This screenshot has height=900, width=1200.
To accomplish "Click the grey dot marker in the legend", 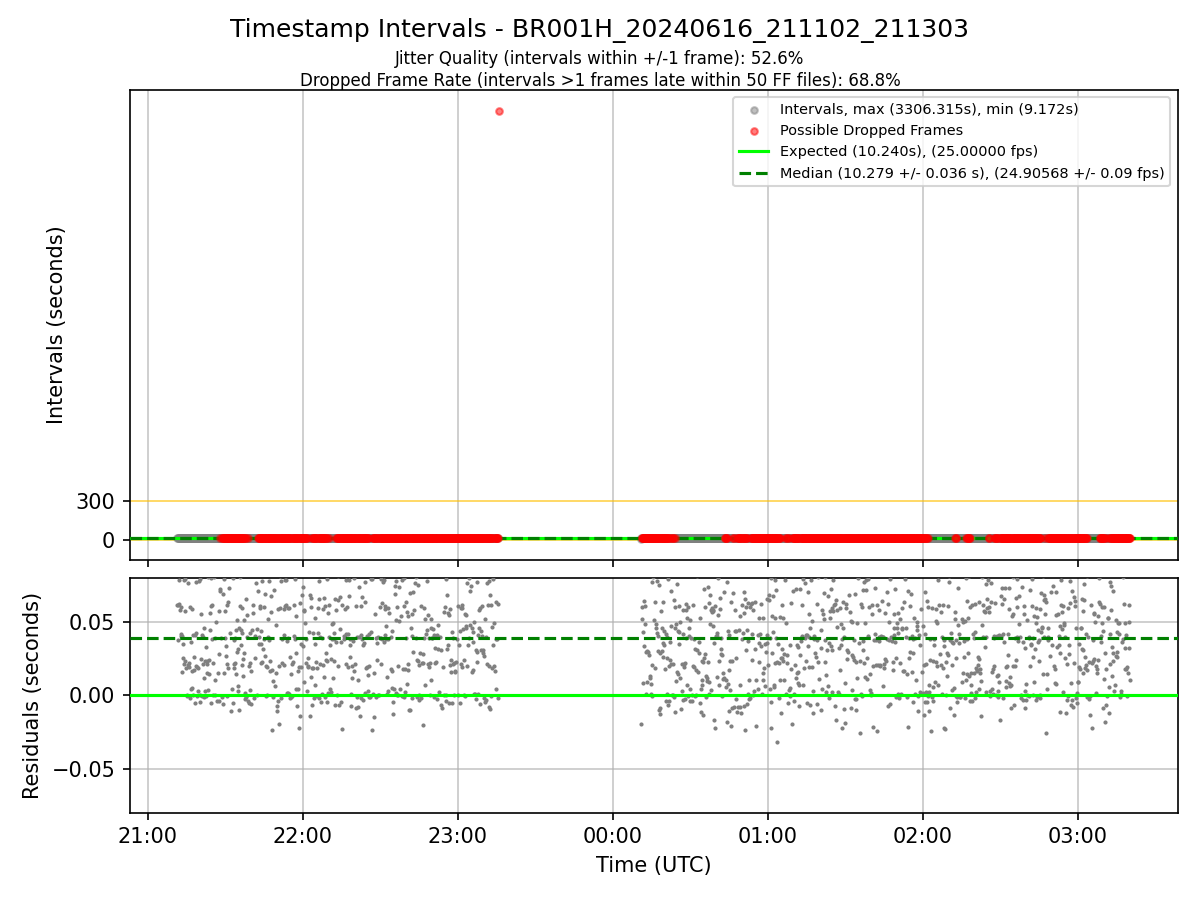I will click(x=754, y=109).
